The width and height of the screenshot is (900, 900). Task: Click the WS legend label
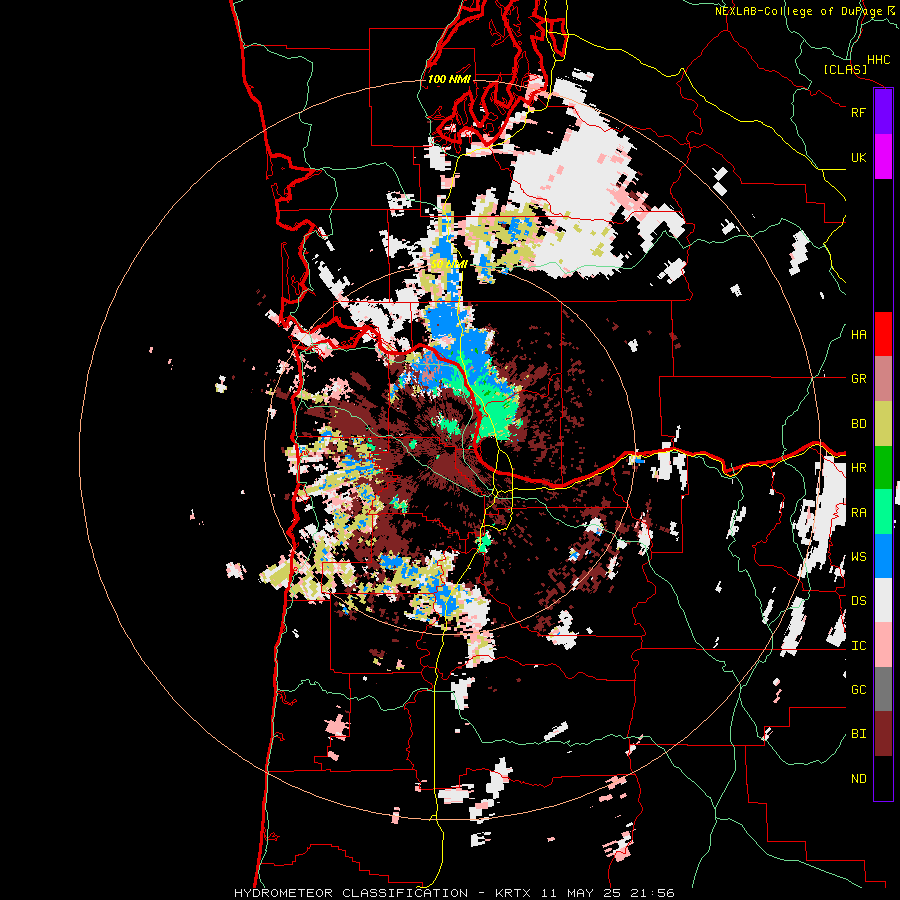coord(858,557)
